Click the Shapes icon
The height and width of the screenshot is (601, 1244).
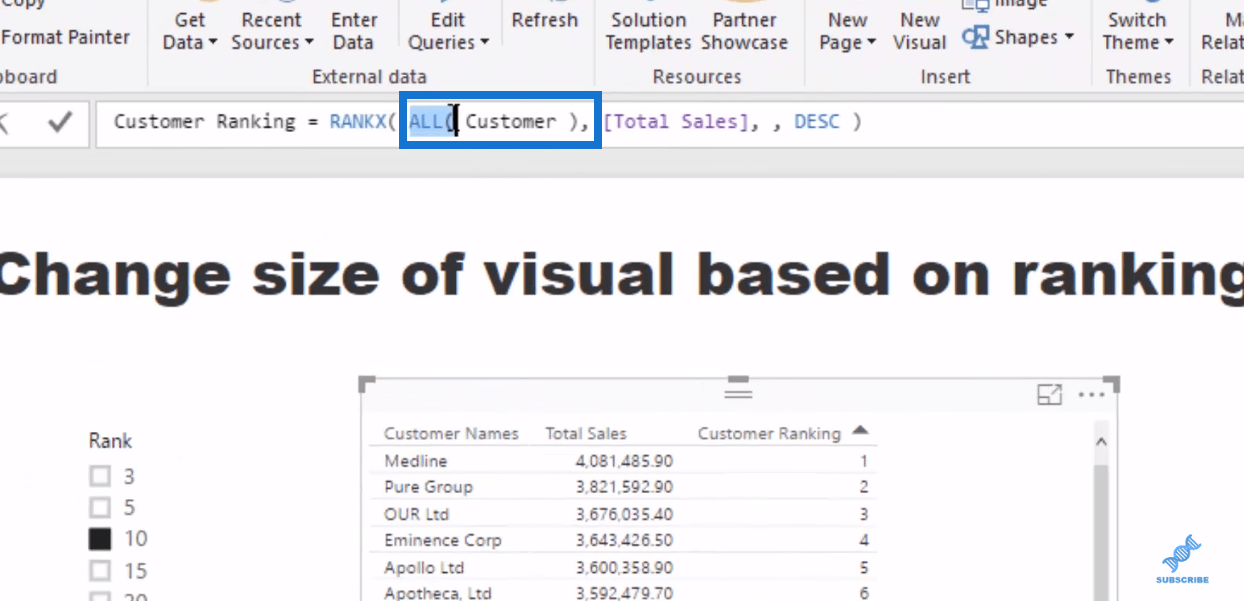(x=975, y=37)
